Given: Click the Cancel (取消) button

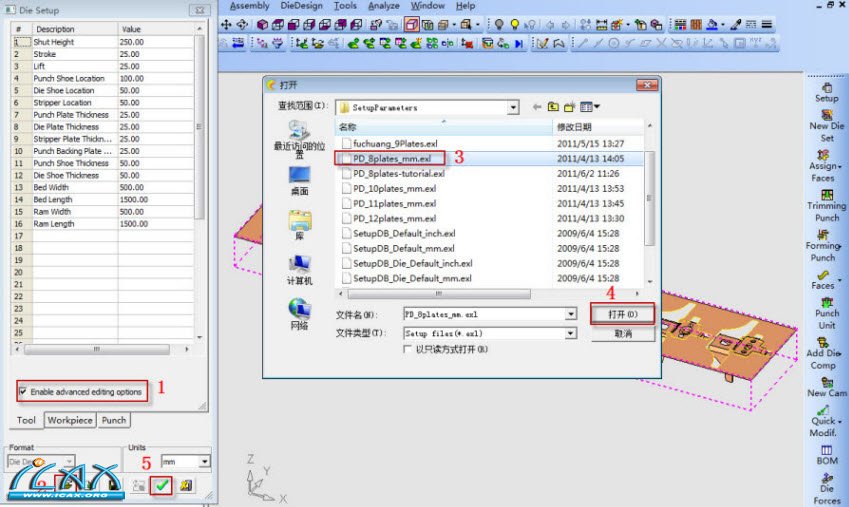Looking at the screenshot, I should click(623, 334).
